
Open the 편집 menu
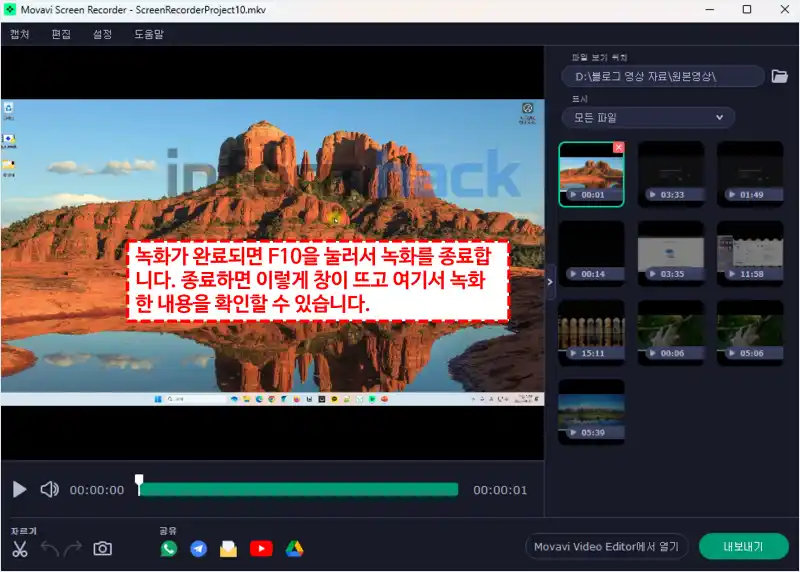click(x=61, y=34)
